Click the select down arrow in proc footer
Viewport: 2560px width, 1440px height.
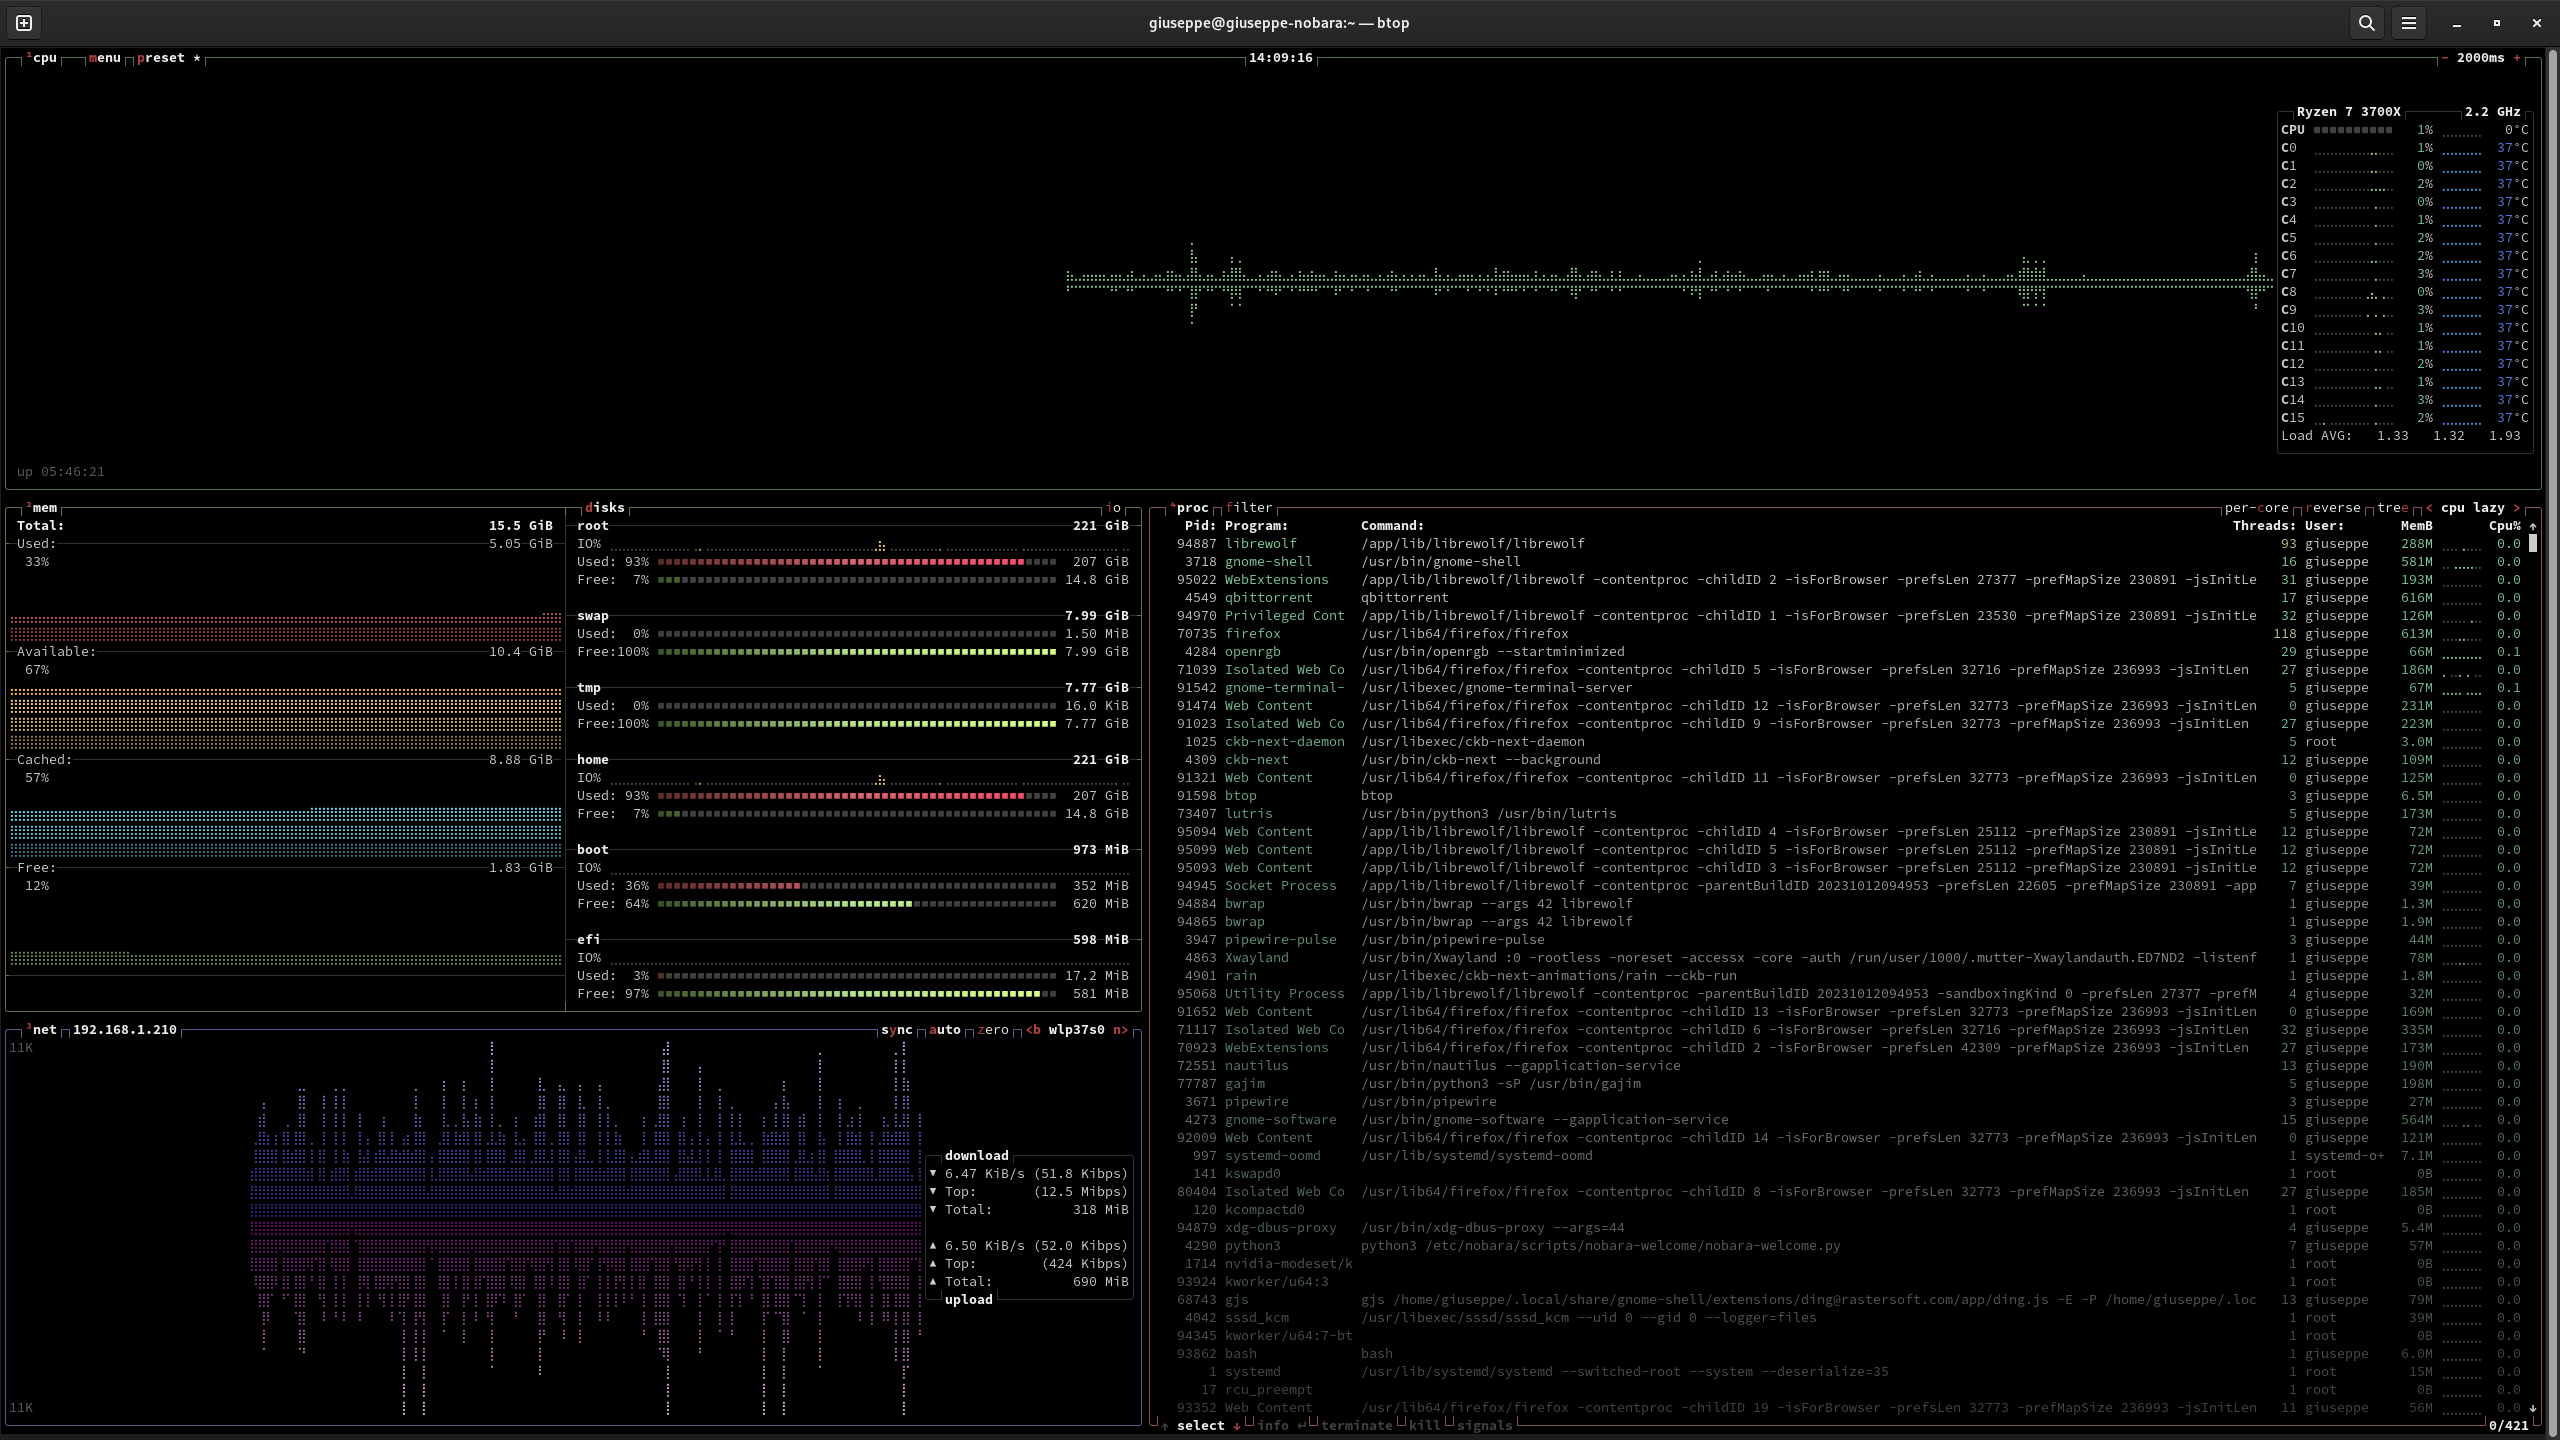(1237, 1426)
